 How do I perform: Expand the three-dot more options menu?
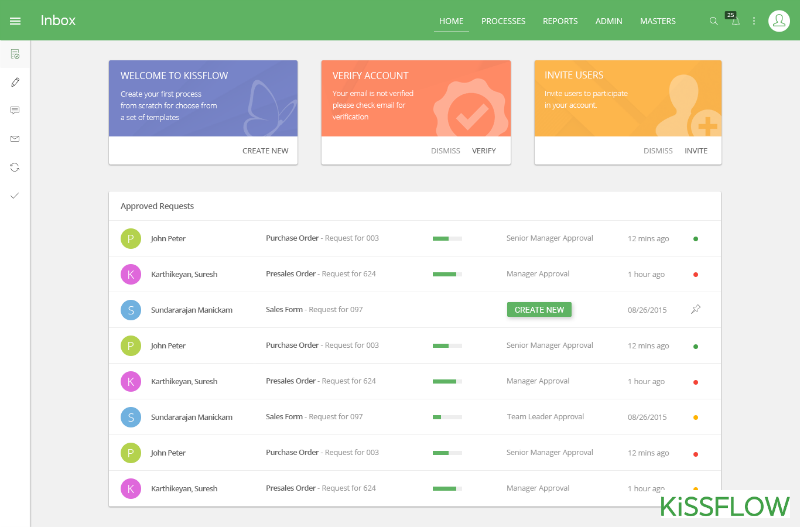(x=754, y=21)
